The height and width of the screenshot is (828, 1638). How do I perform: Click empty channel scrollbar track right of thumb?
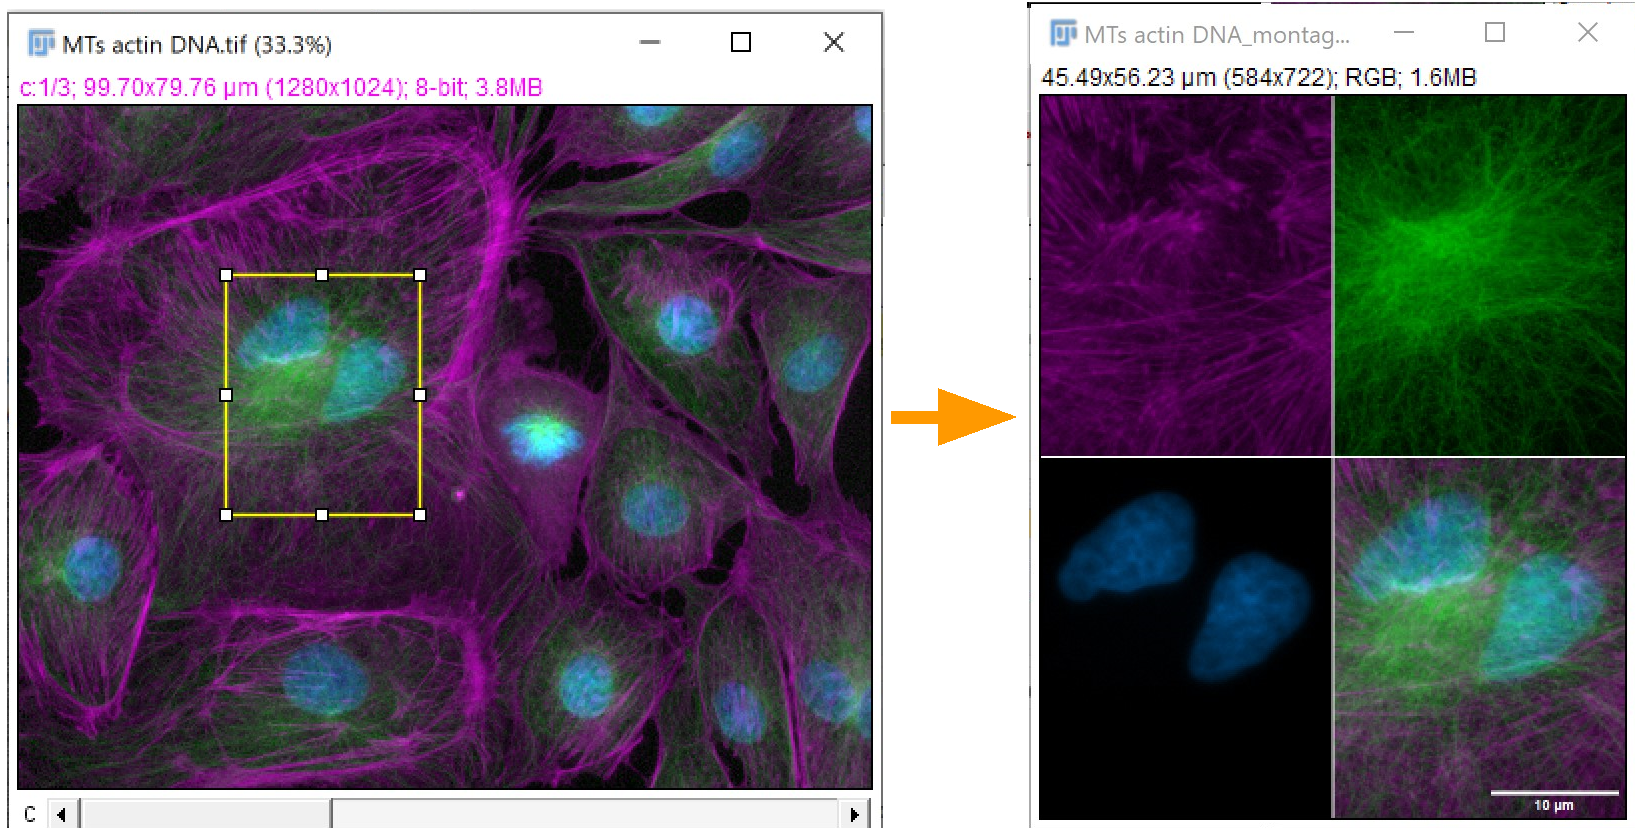(585, 814)
